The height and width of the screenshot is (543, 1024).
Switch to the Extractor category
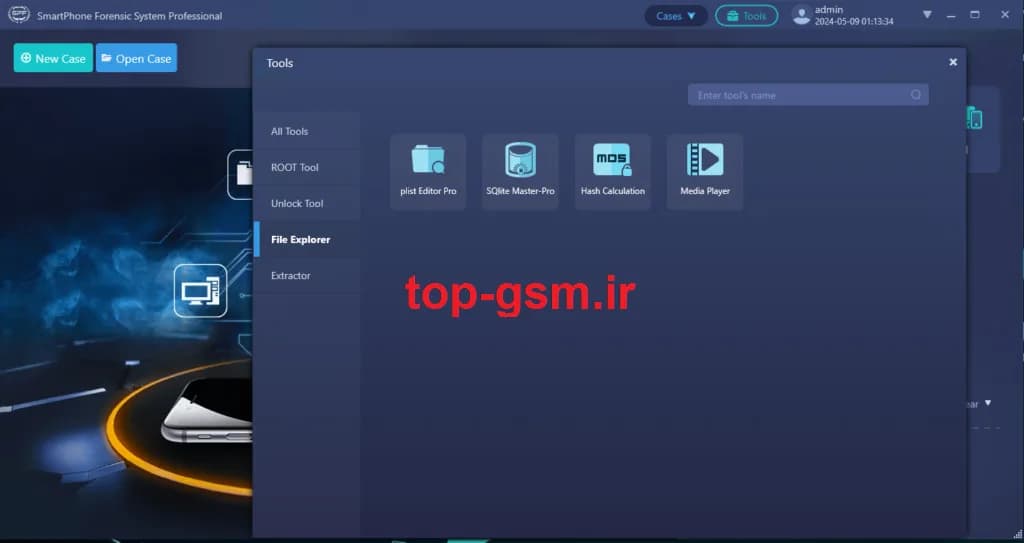point(307,275)
